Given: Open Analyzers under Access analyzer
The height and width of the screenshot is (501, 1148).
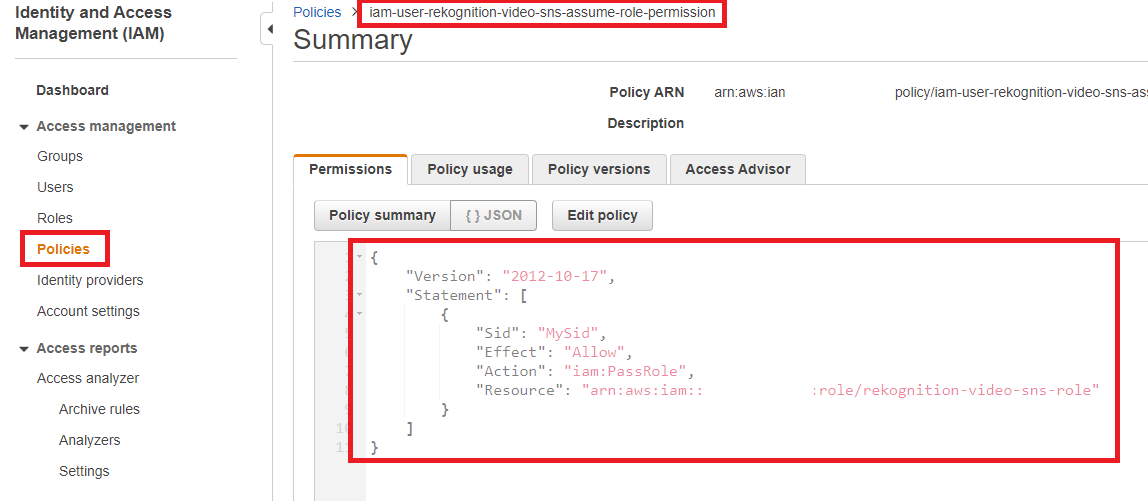Looking at the screenshot, I should [x=89, y=440].
